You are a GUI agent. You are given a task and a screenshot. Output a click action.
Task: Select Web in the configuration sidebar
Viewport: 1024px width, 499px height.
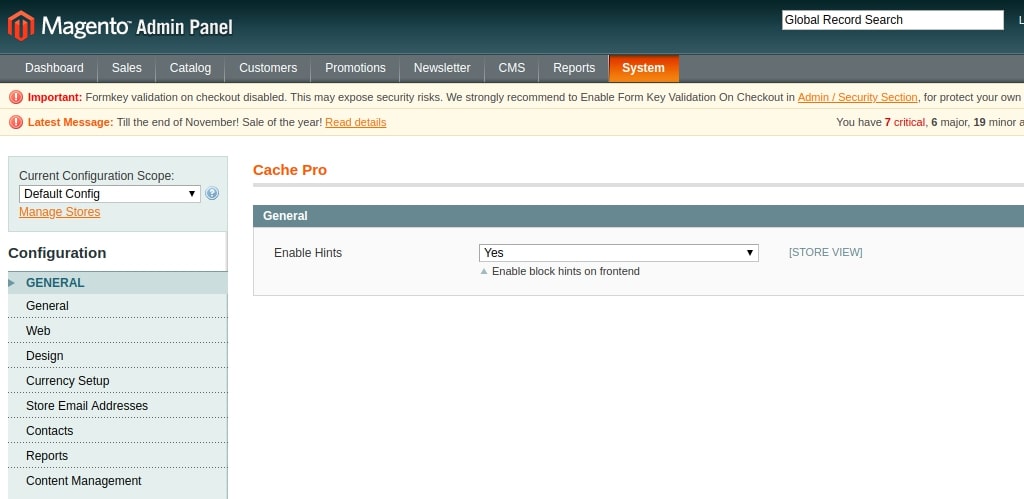tap(118, 330)
